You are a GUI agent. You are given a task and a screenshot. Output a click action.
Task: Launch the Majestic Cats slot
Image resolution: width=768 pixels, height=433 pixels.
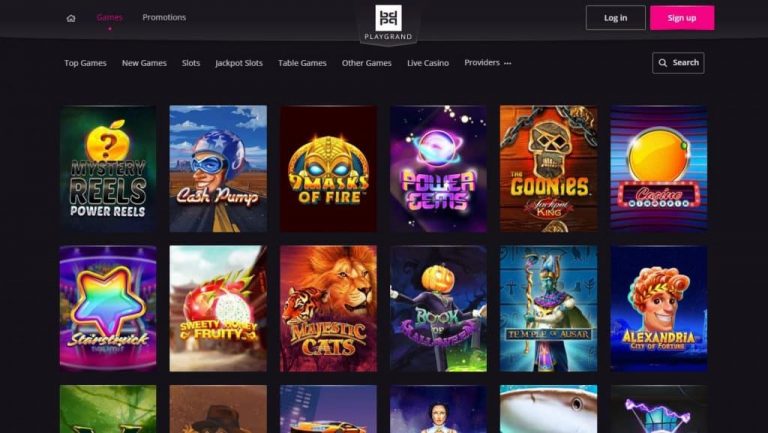coord(328,308)
